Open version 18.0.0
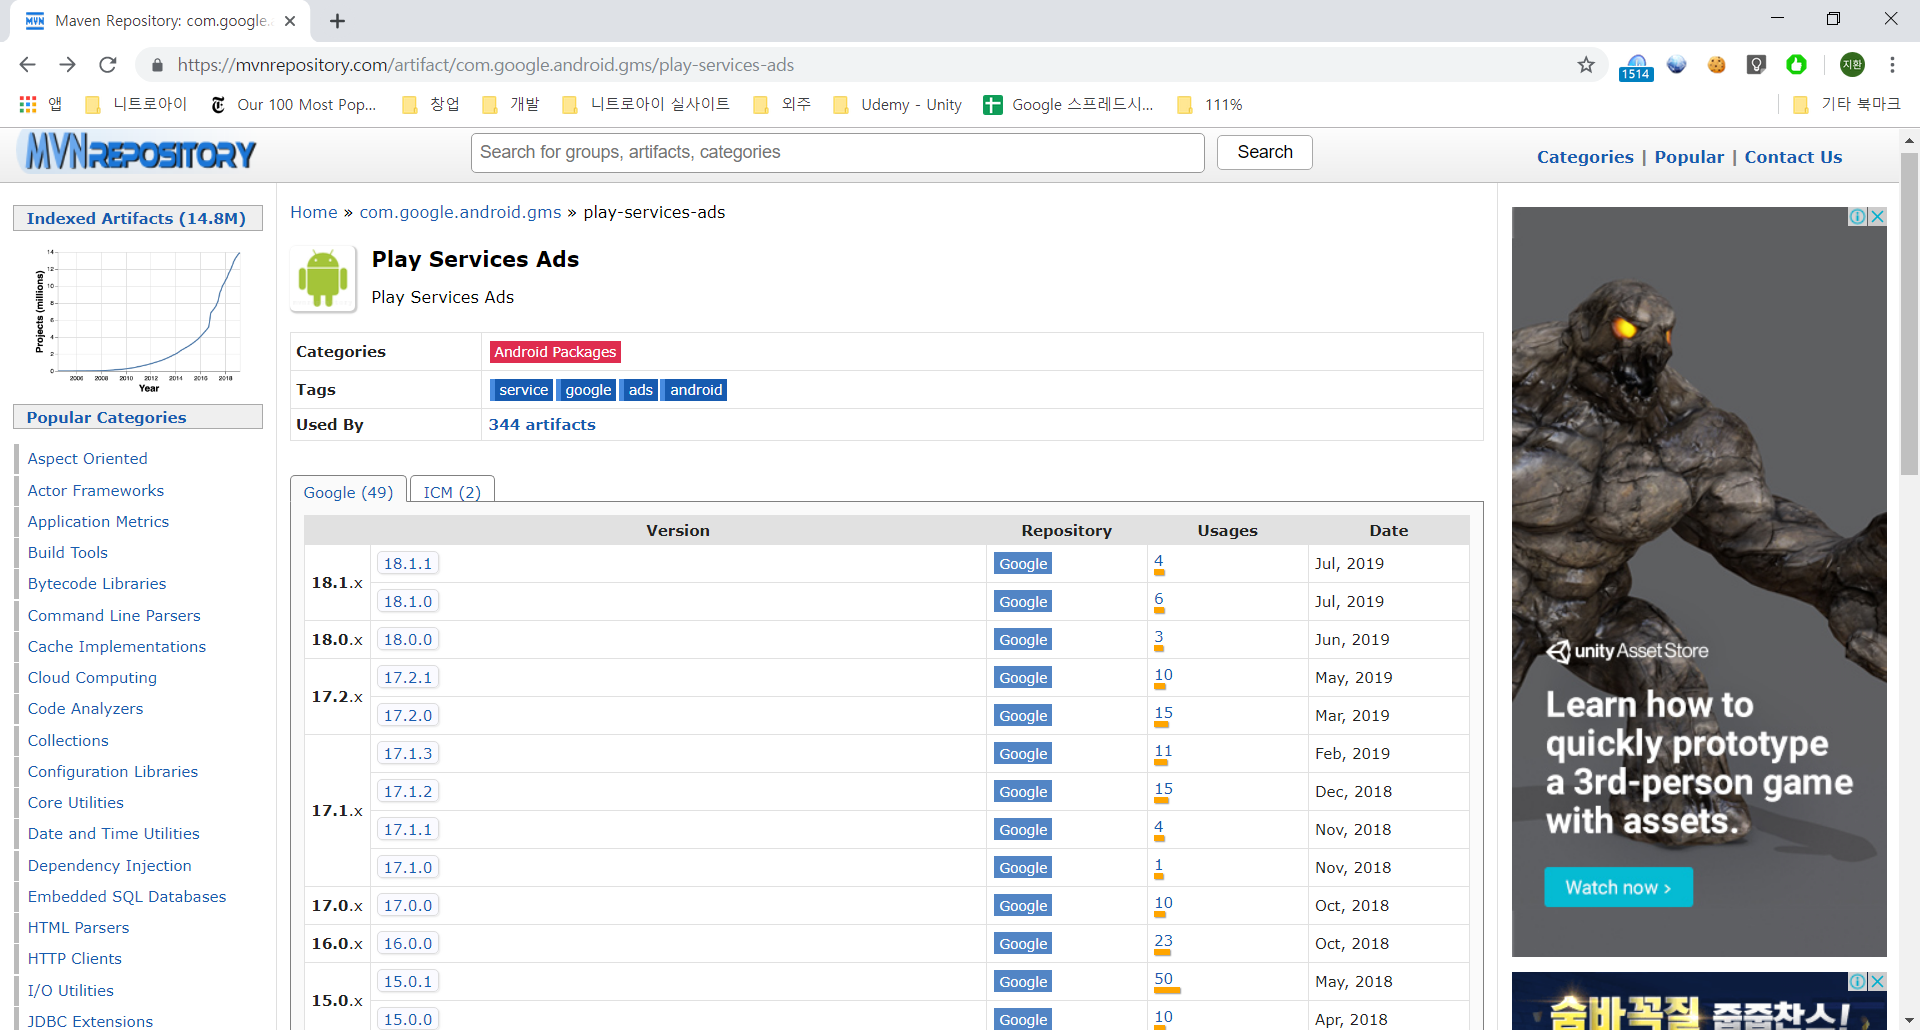The width and height of the screenshot is (1920, 1030). click(x=408, y=640)
